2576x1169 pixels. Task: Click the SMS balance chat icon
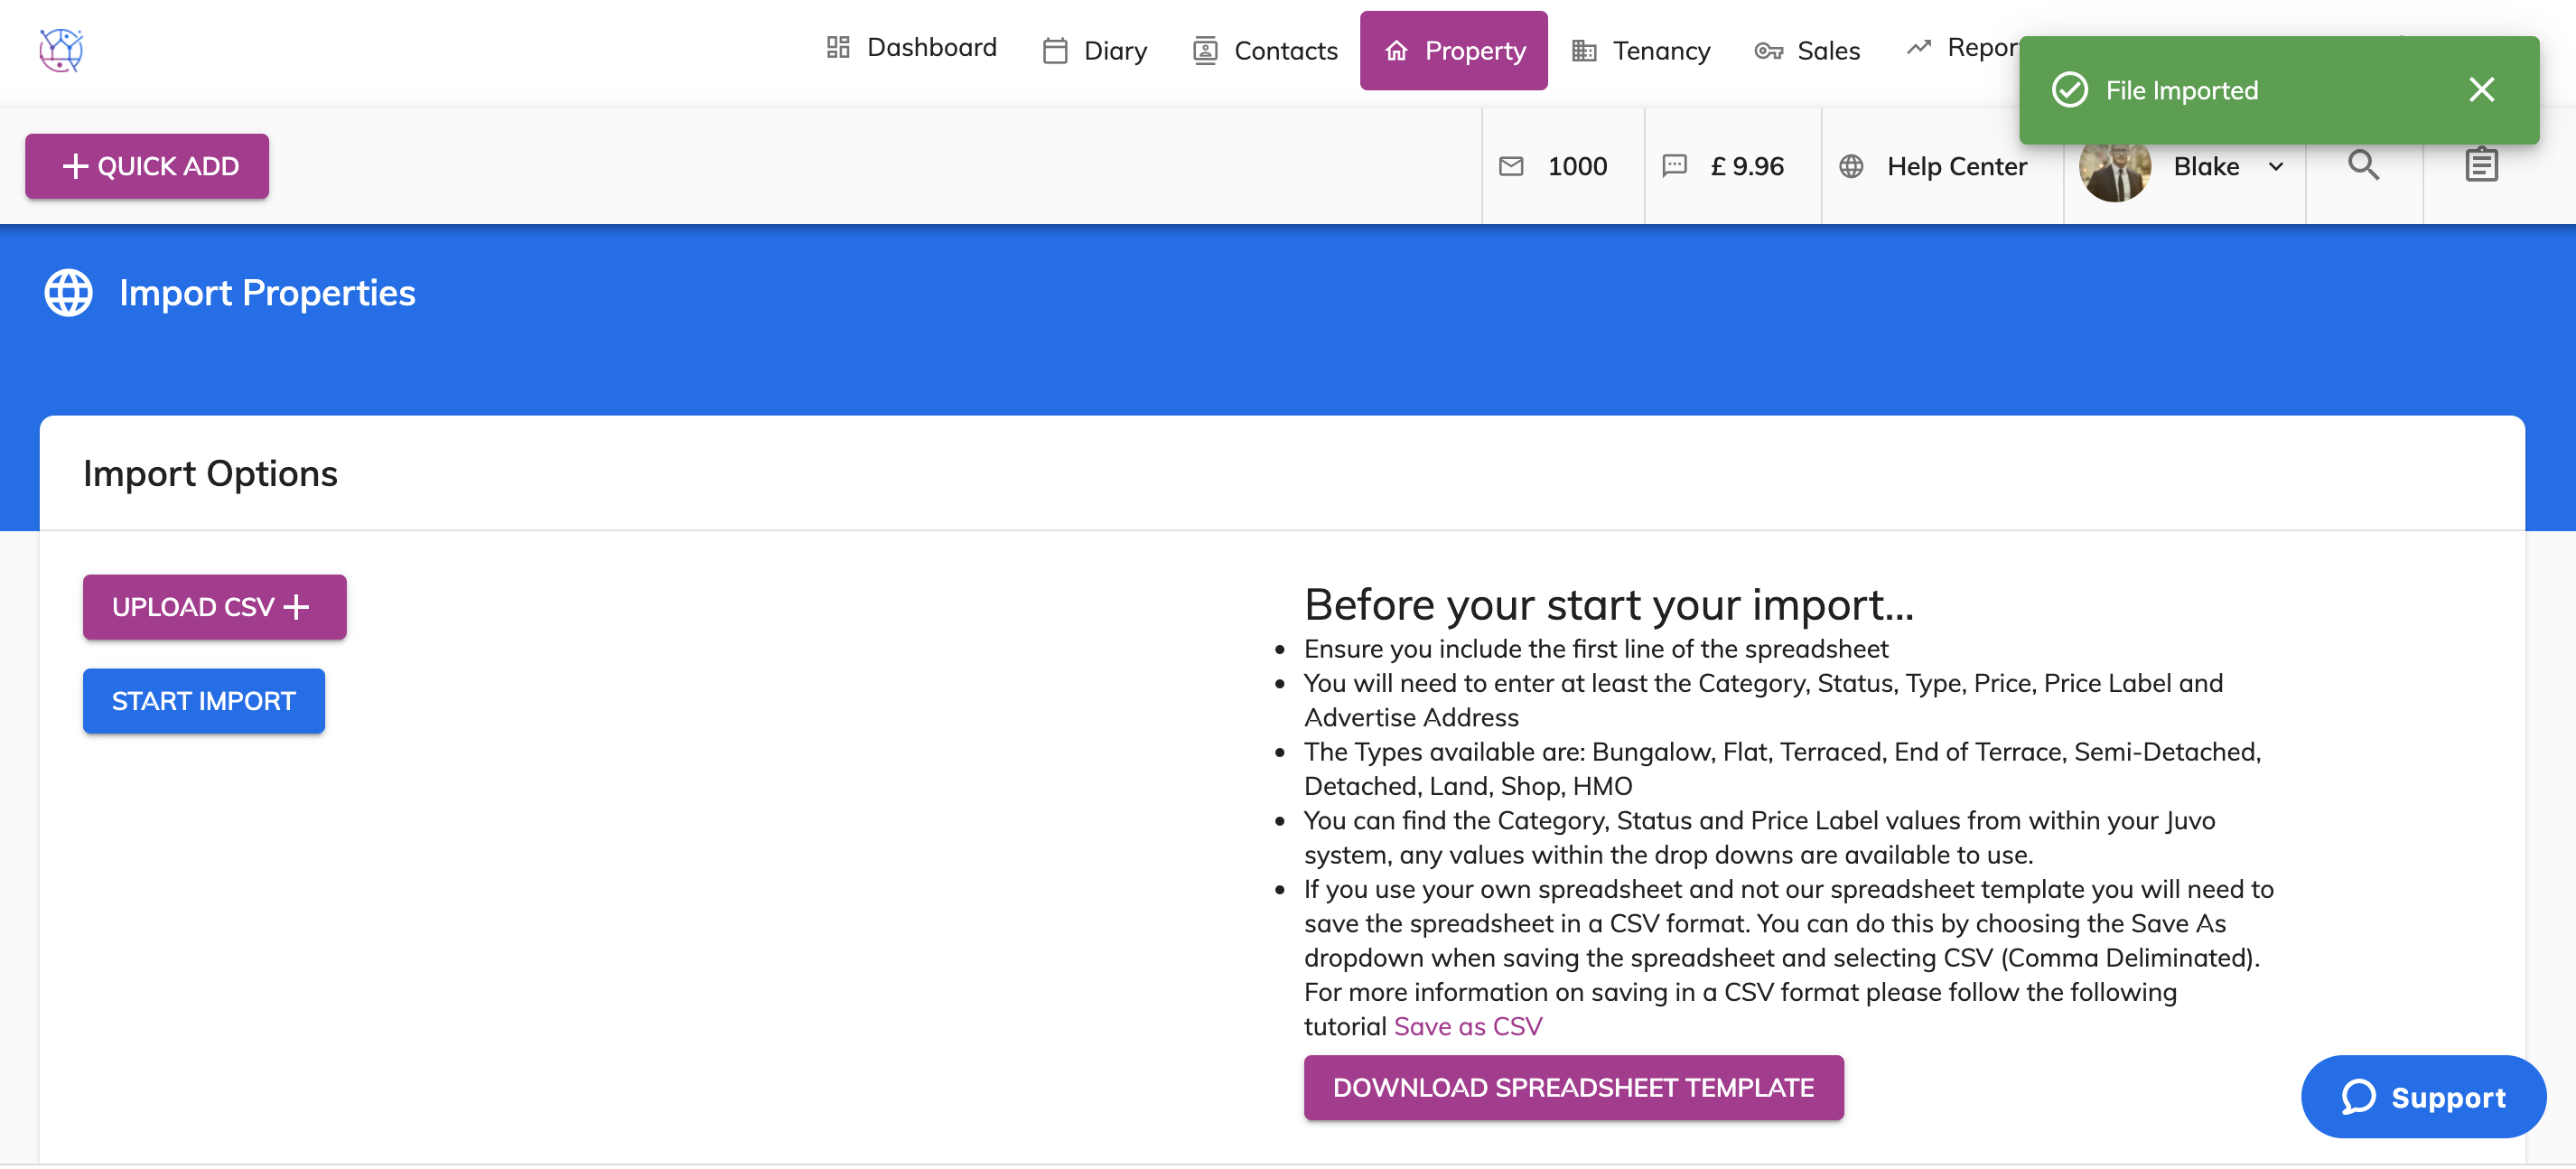[x=1674, y=166]
